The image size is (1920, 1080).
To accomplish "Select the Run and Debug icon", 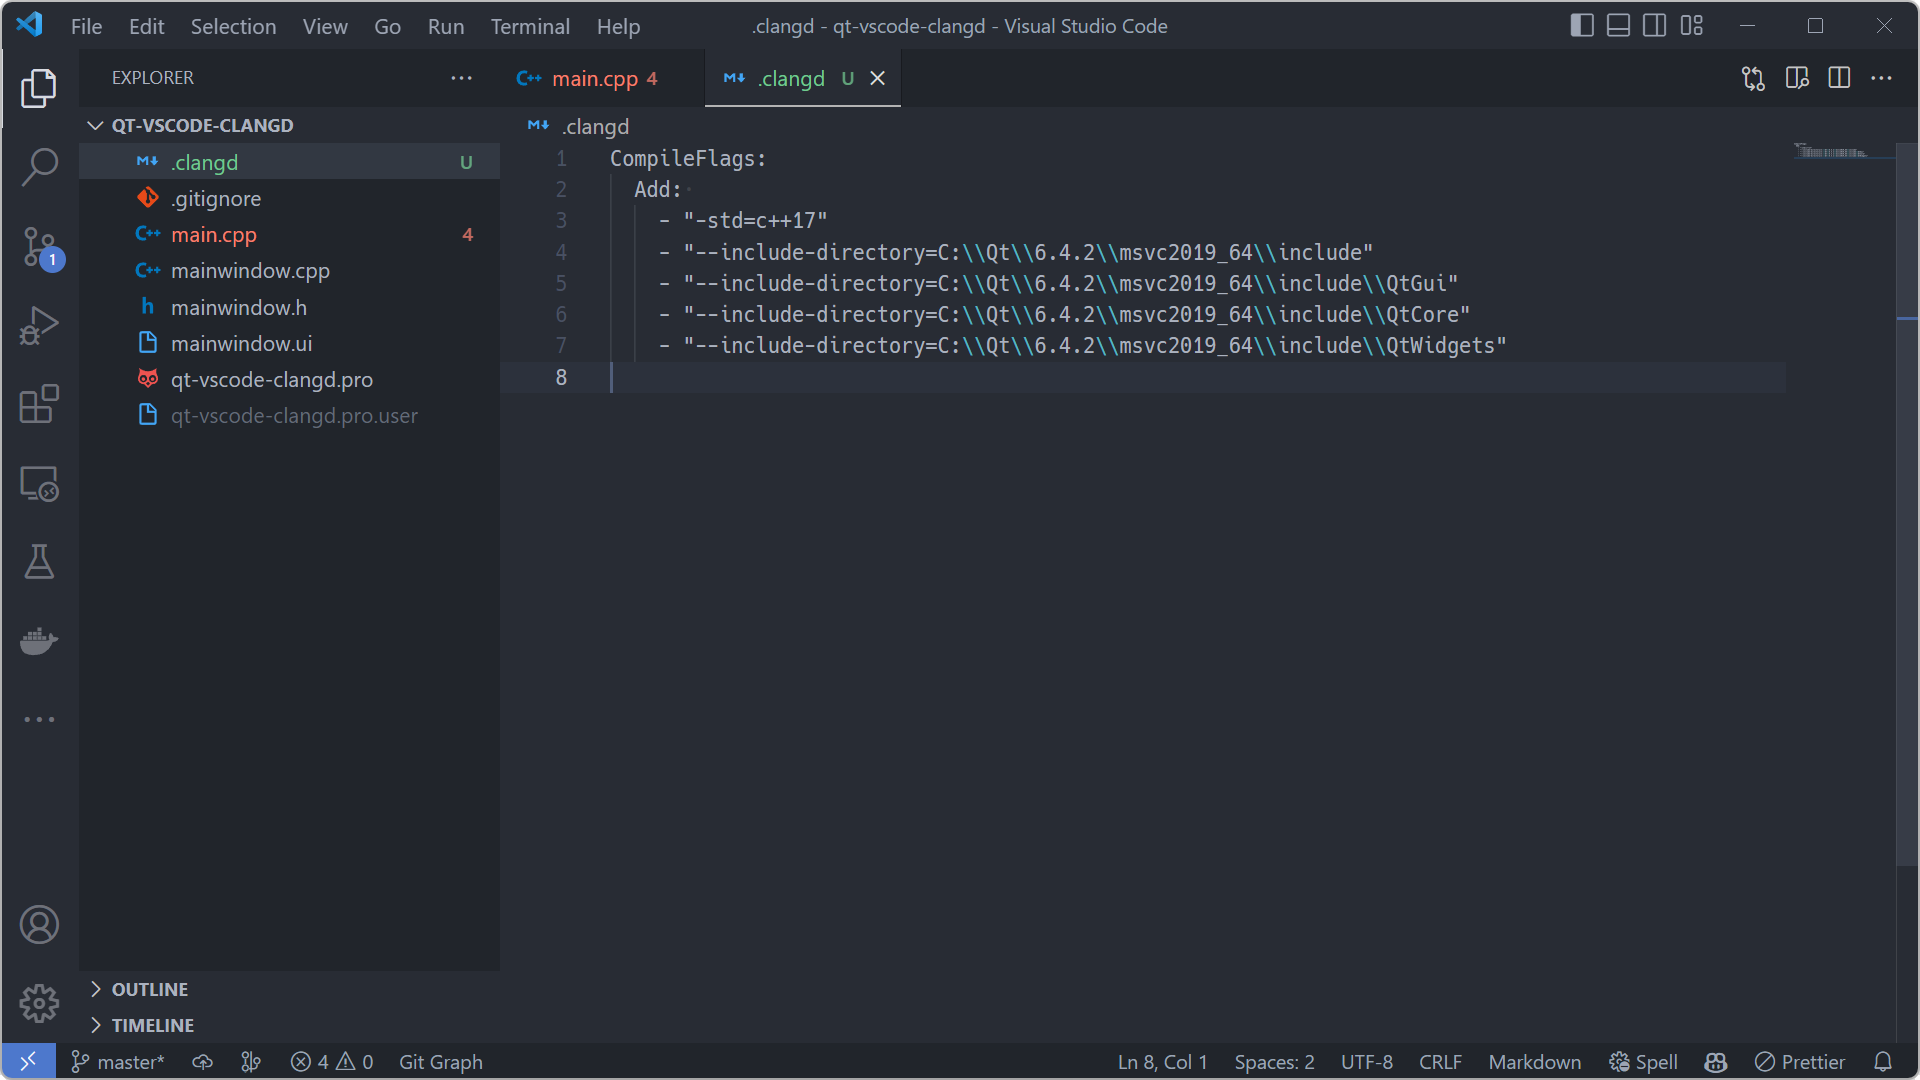I will click(39, 325).
